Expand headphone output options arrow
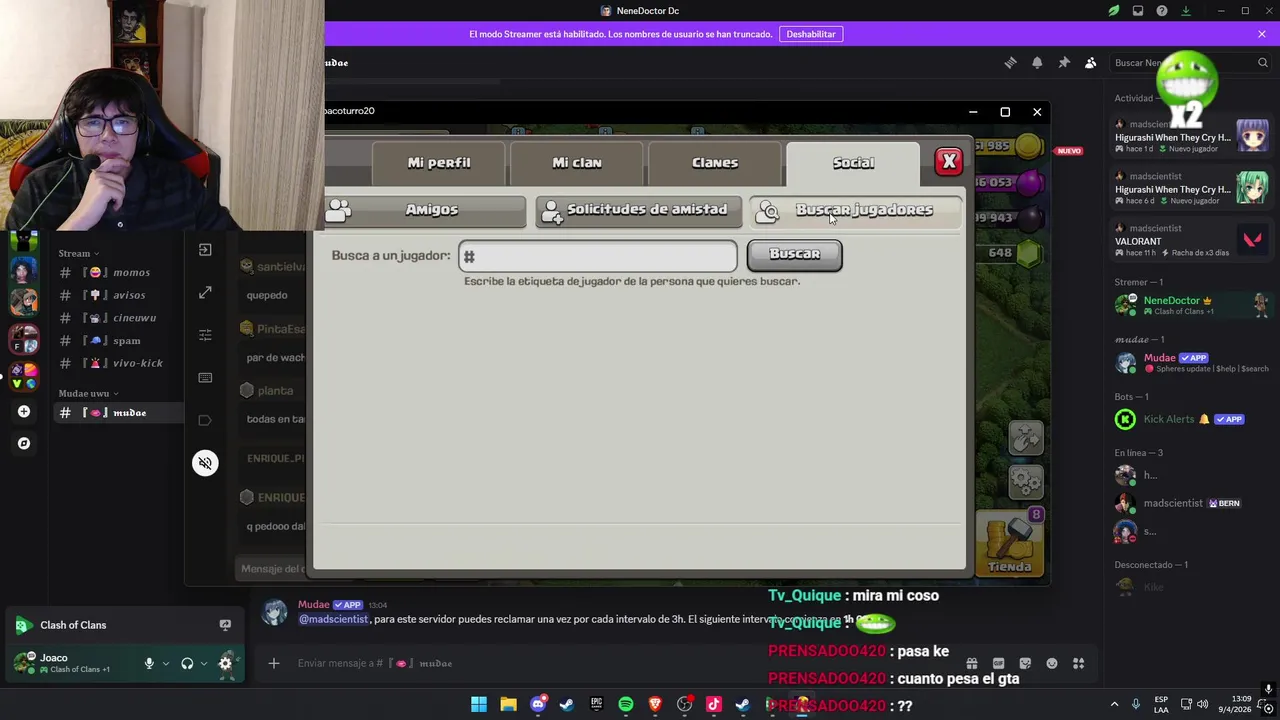The width and height of the screenshot is (1280, 720). click(204, 663)
